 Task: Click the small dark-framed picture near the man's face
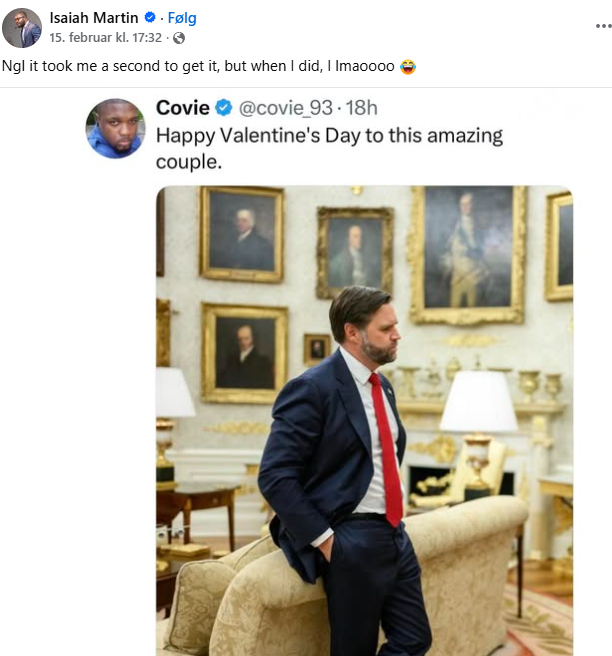tap(316, 348)
